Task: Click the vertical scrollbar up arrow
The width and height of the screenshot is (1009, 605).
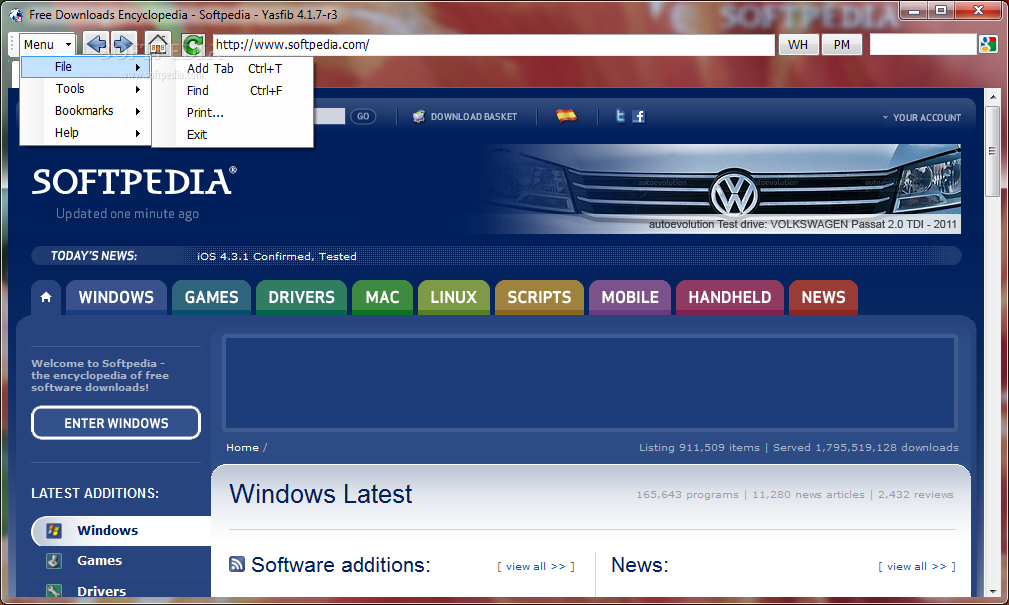Action: pyautogui.click(x=993, y=97)
